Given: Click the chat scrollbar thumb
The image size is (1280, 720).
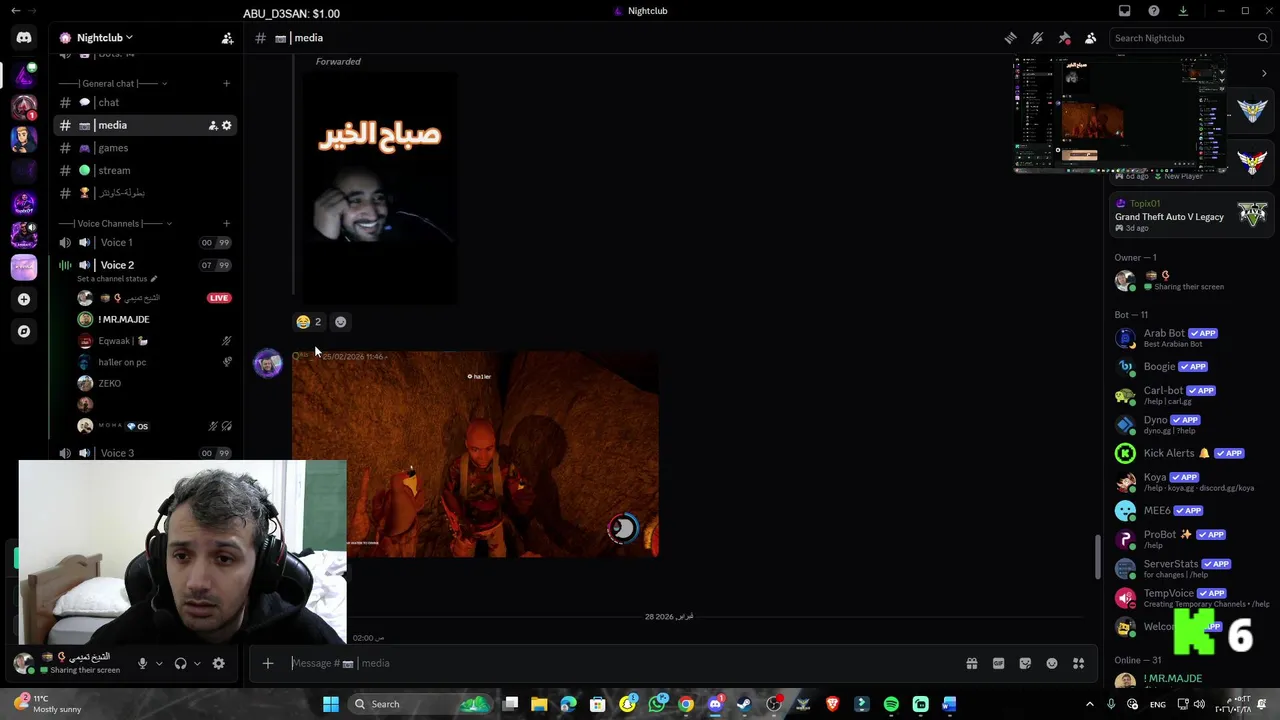Looking at the screenshot, I should point(1098,558).
